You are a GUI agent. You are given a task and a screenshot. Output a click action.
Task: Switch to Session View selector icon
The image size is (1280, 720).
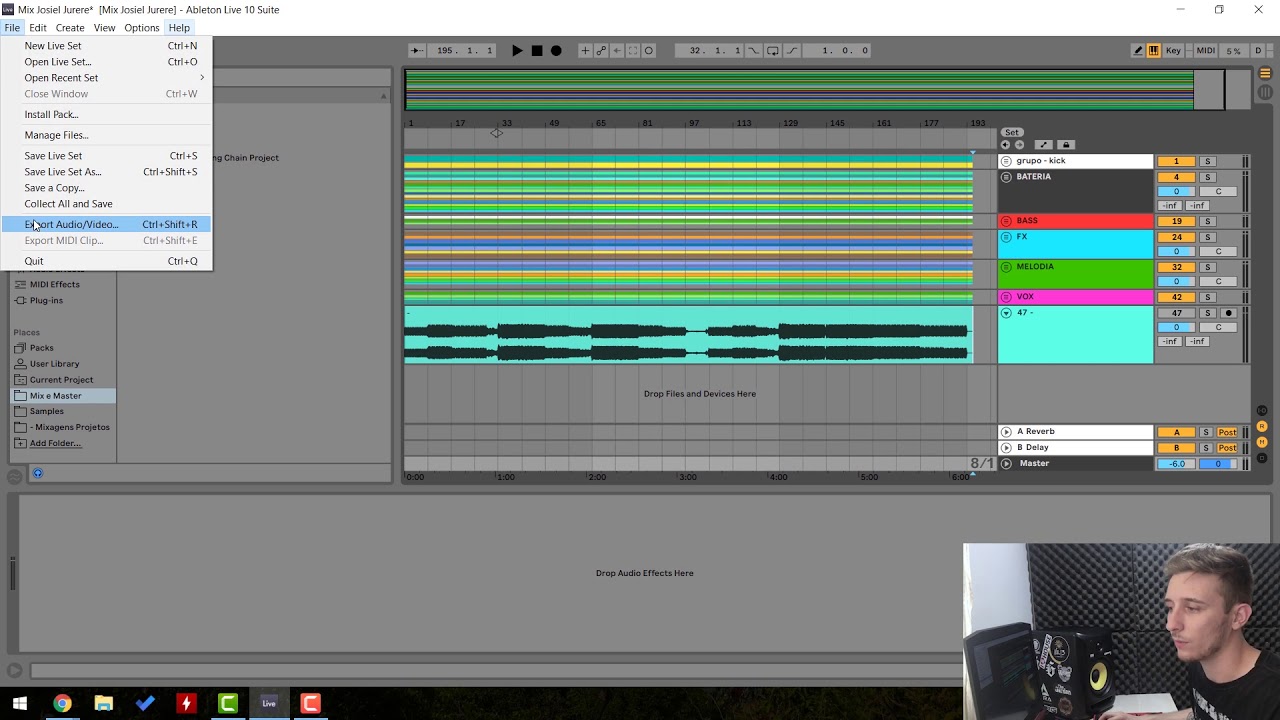coord(1265,92)
